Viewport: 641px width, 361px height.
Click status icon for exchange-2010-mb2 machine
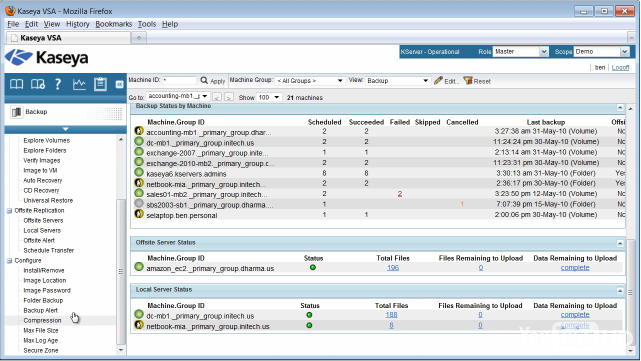click(139, 162)
